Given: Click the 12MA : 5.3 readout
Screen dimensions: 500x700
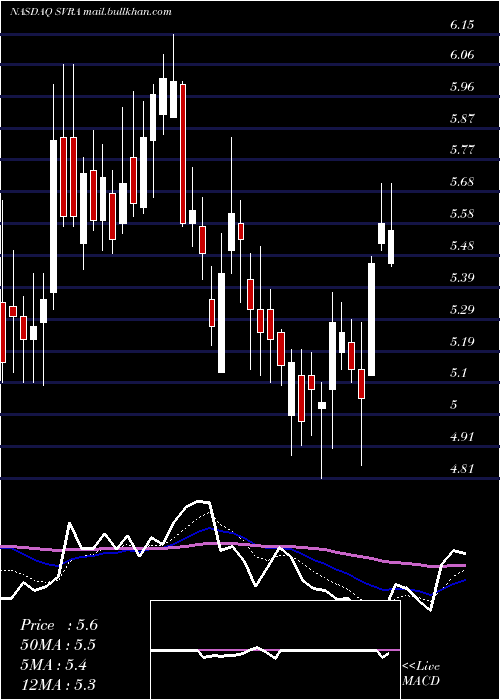Looking at the screenshot, I should [x=58, y=685].
